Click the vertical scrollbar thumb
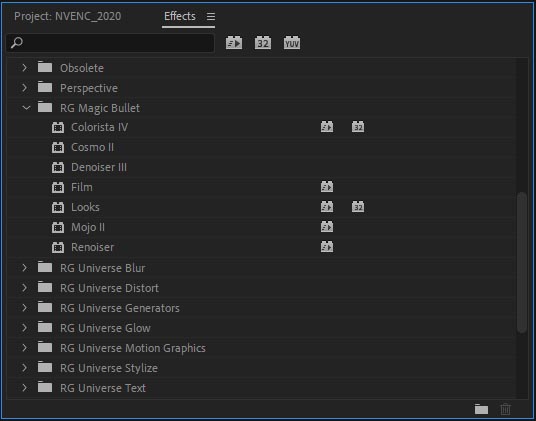Image resolution: width=536 pixels, height=421 pixels. click(x=522, y=262)
